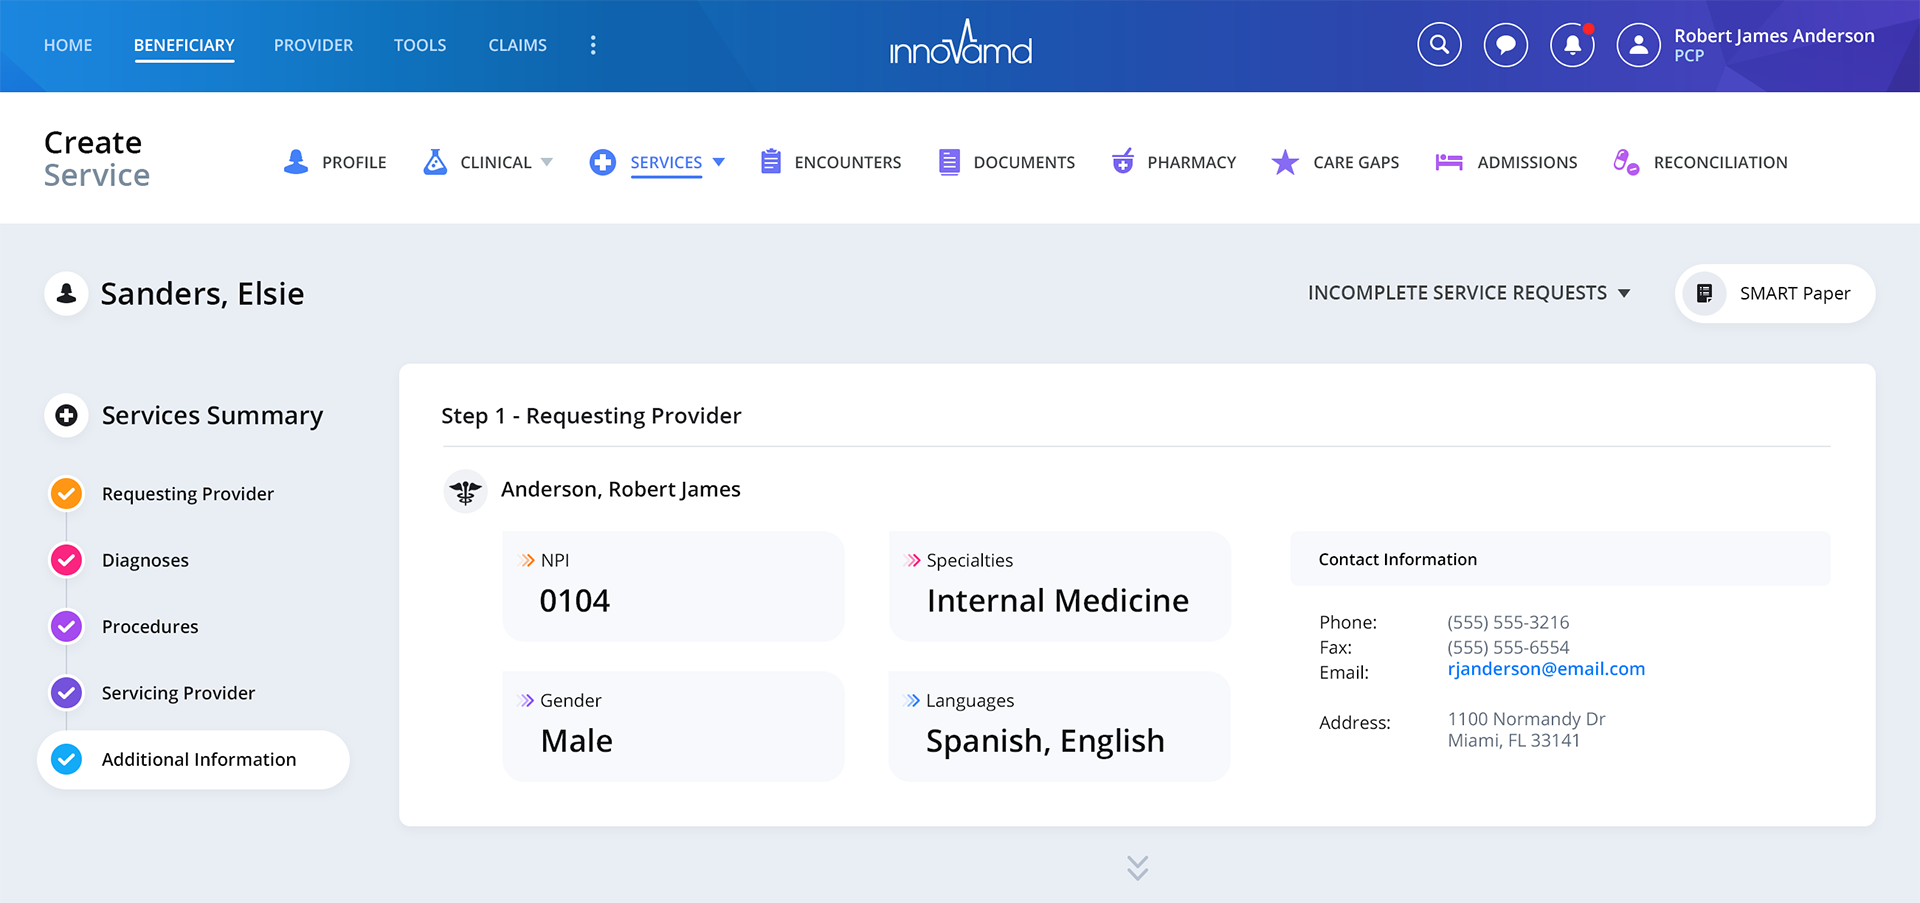
Task: Open the three-dot more menu in header
Action: tap(593, 45)
